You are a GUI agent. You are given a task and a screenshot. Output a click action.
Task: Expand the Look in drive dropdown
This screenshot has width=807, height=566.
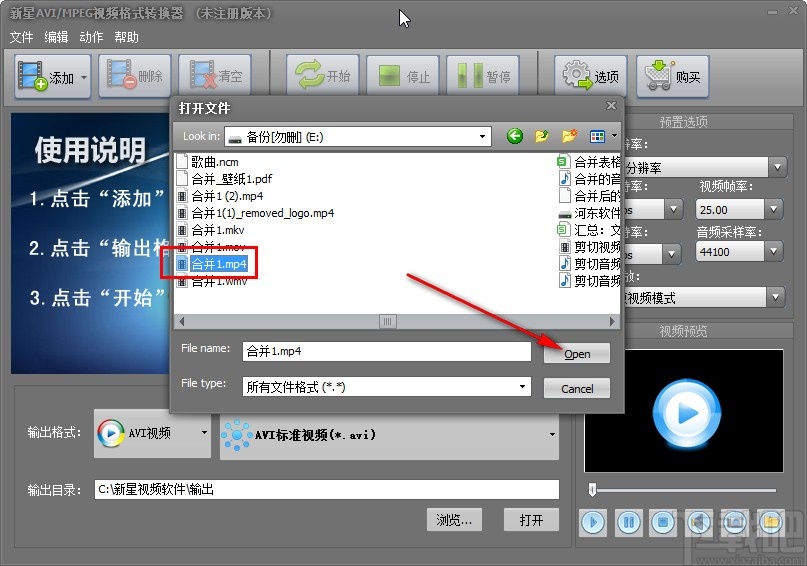click(482, 137)
